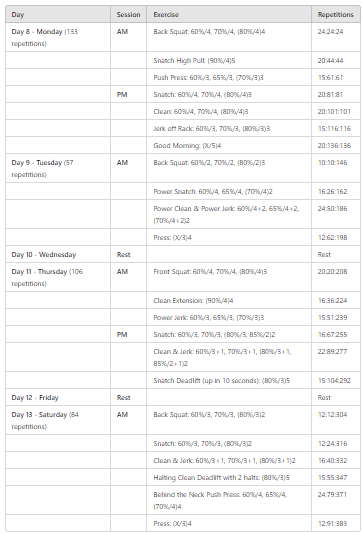Click the Snatch Deadlift exercise cell
Screen dimensions: 363x533
tap(229, 380)
